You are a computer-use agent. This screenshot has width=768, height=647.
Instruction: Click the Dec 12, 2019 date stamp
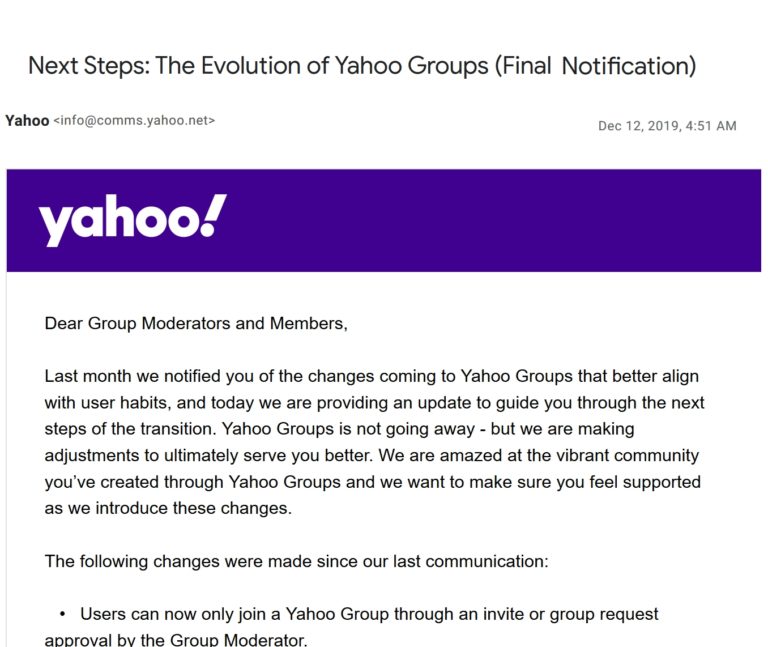coord(639,126)
